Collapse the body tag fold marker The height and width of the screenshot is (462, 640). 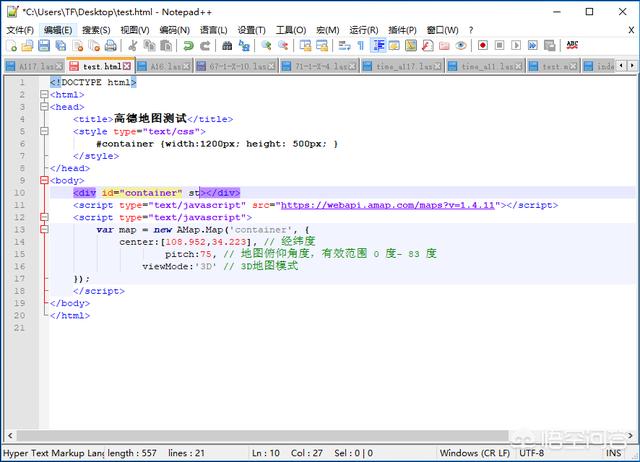pos(44,180)
